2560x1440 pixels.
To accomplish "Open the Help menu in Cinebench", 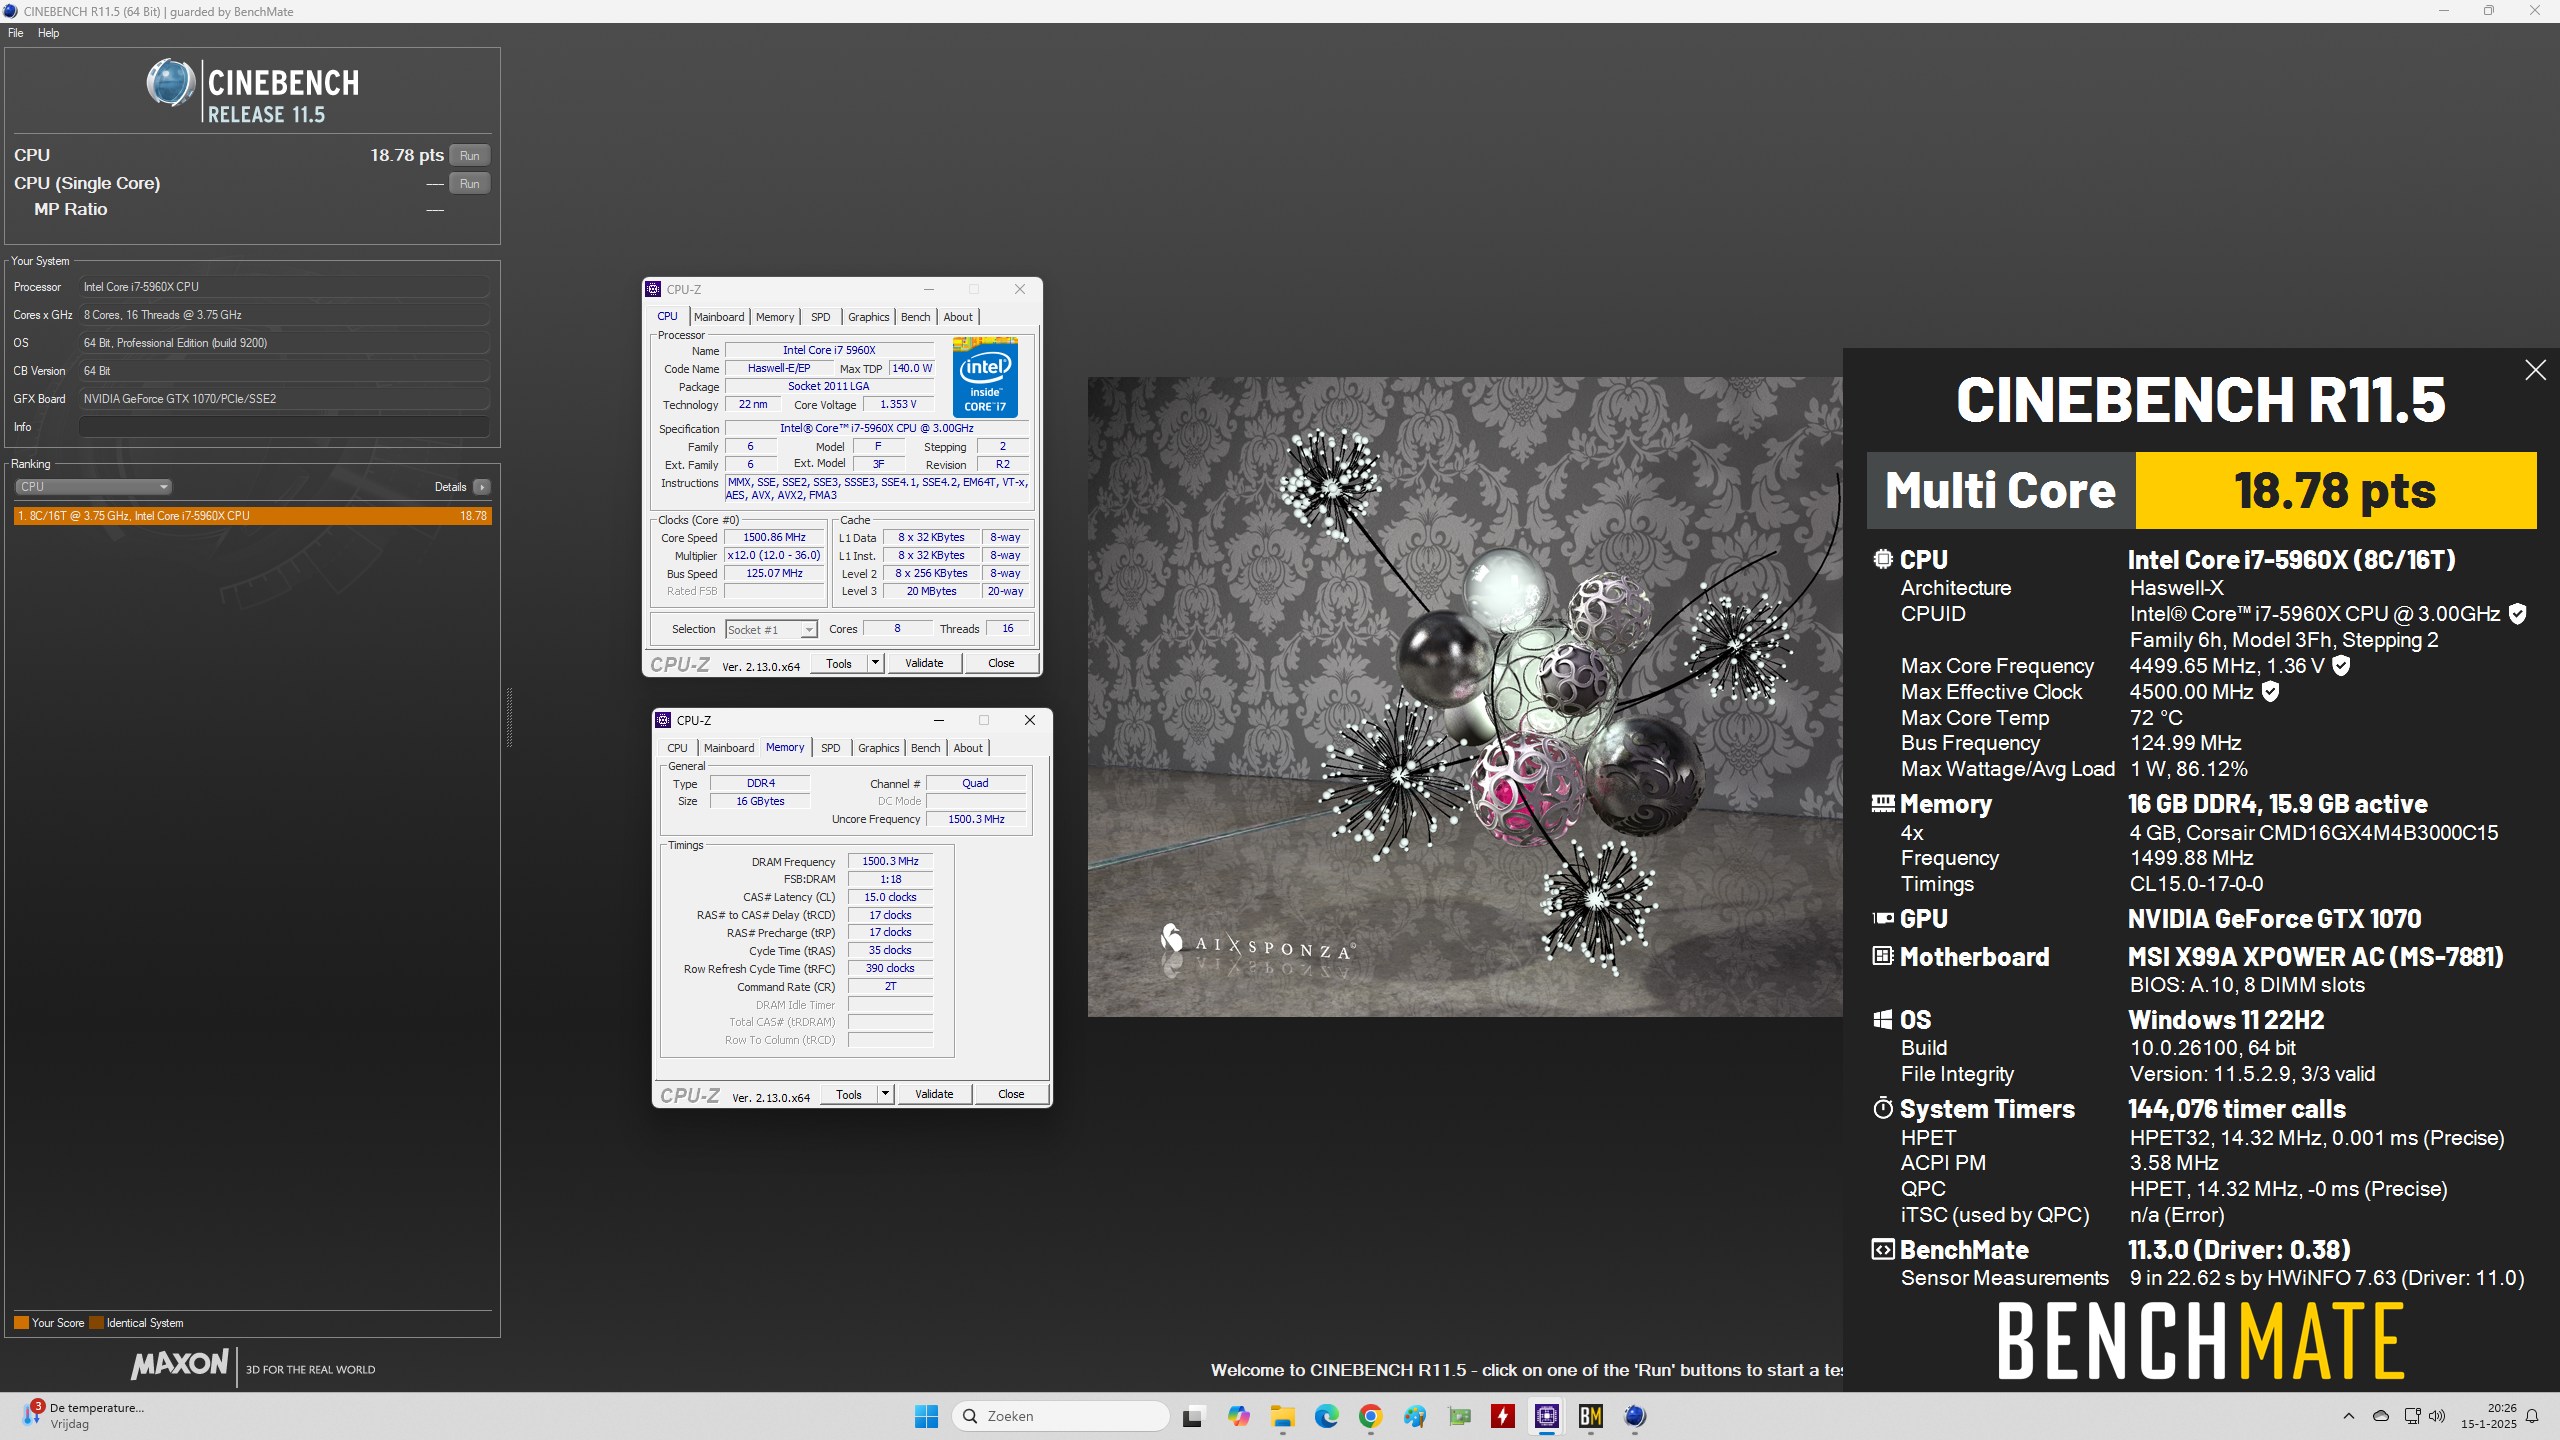I will 48,33.
